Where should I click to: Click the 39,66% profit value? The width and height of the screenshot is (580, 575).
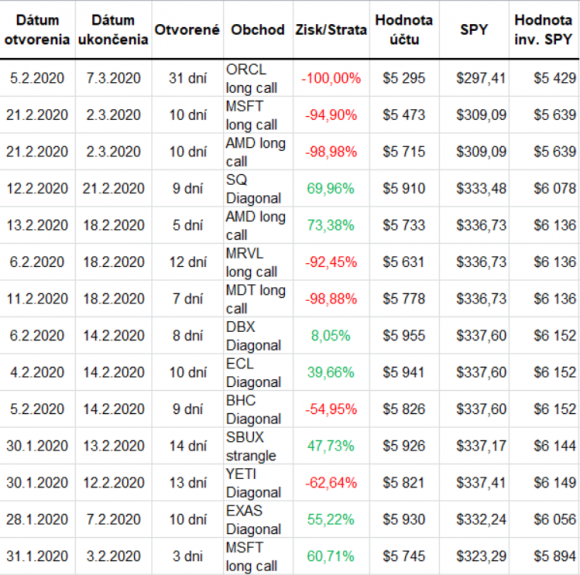(331, 373)
